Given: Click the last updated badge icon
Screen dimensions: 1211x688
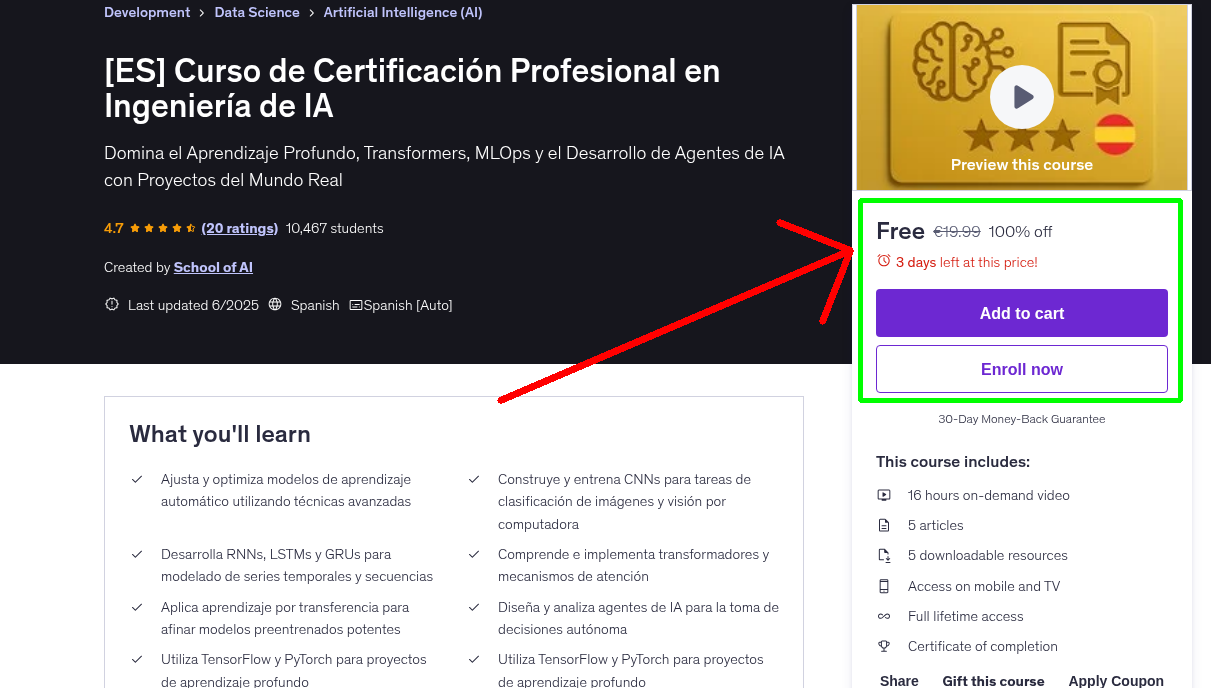Looking at the screenshot, I should coord(112,305).
